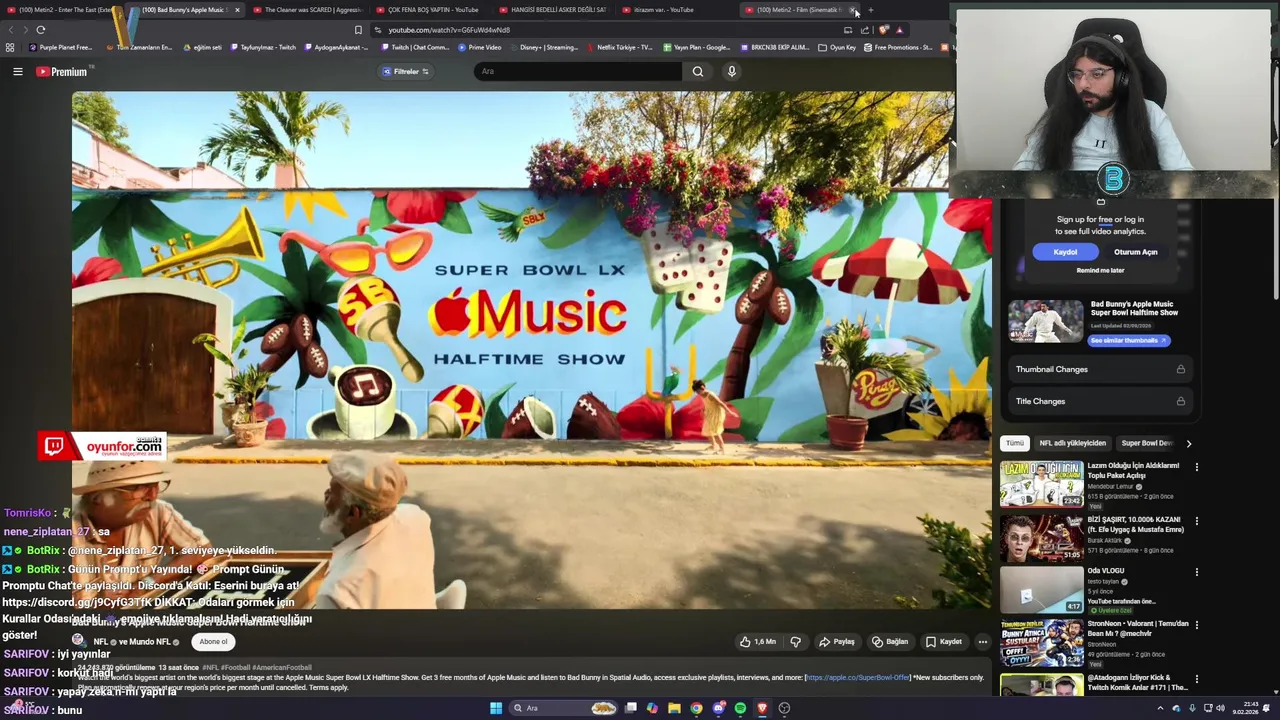This screenshot has width=1280, height=720.
Task: Show next chips with right chevron
Action: [x=1188, y=443]
